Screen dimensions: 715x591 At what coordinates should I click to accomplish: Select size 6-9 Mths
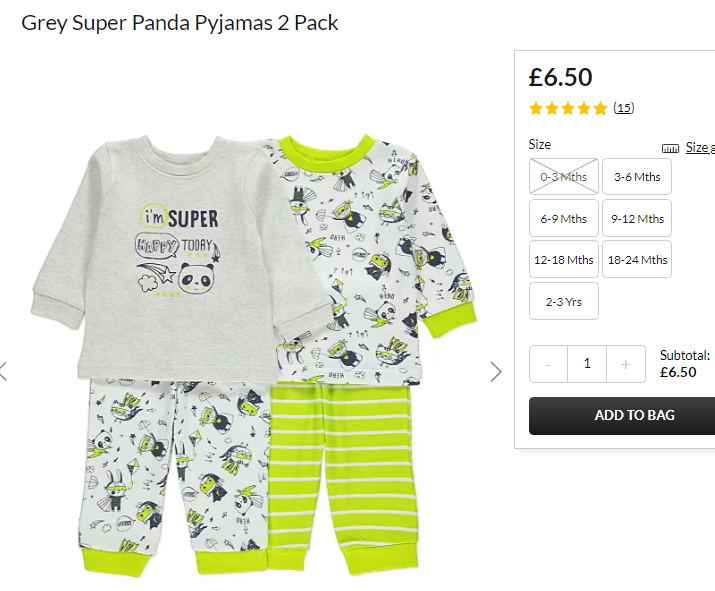click(564, 218)
